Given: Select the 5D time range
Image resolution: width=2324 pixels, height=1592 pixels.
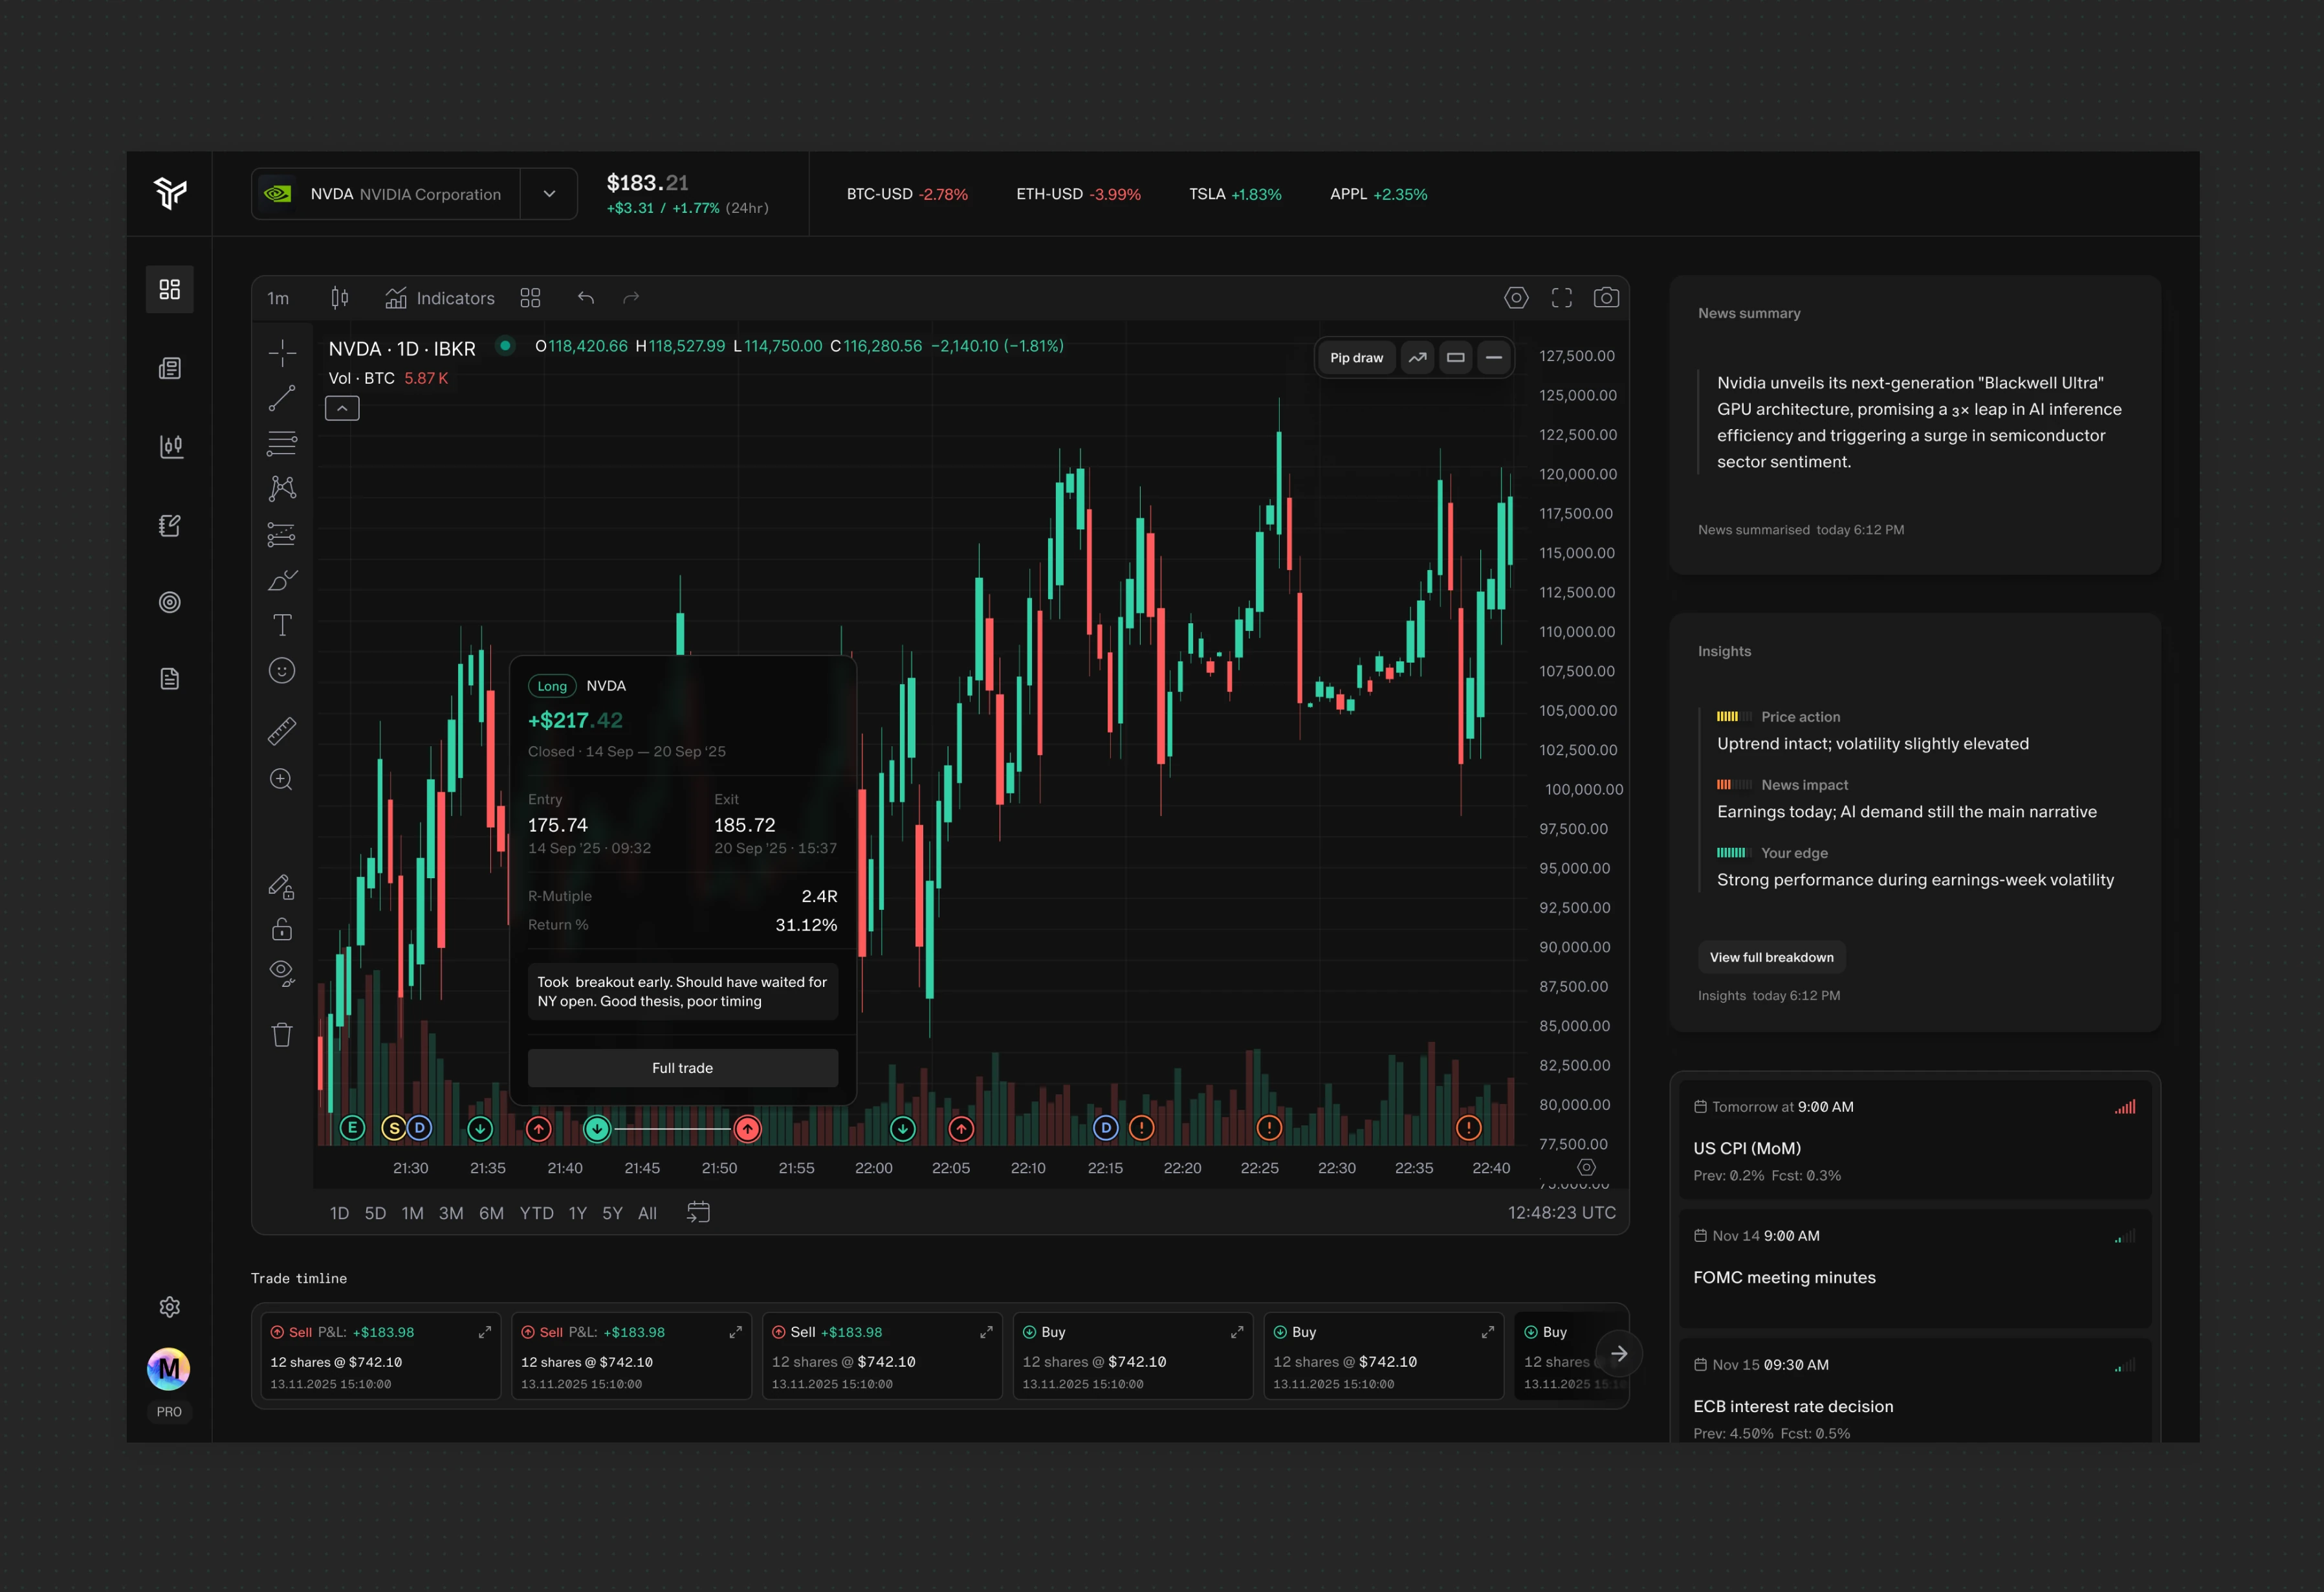Looking at the screenshot, I should click(x=375, y=1213).
